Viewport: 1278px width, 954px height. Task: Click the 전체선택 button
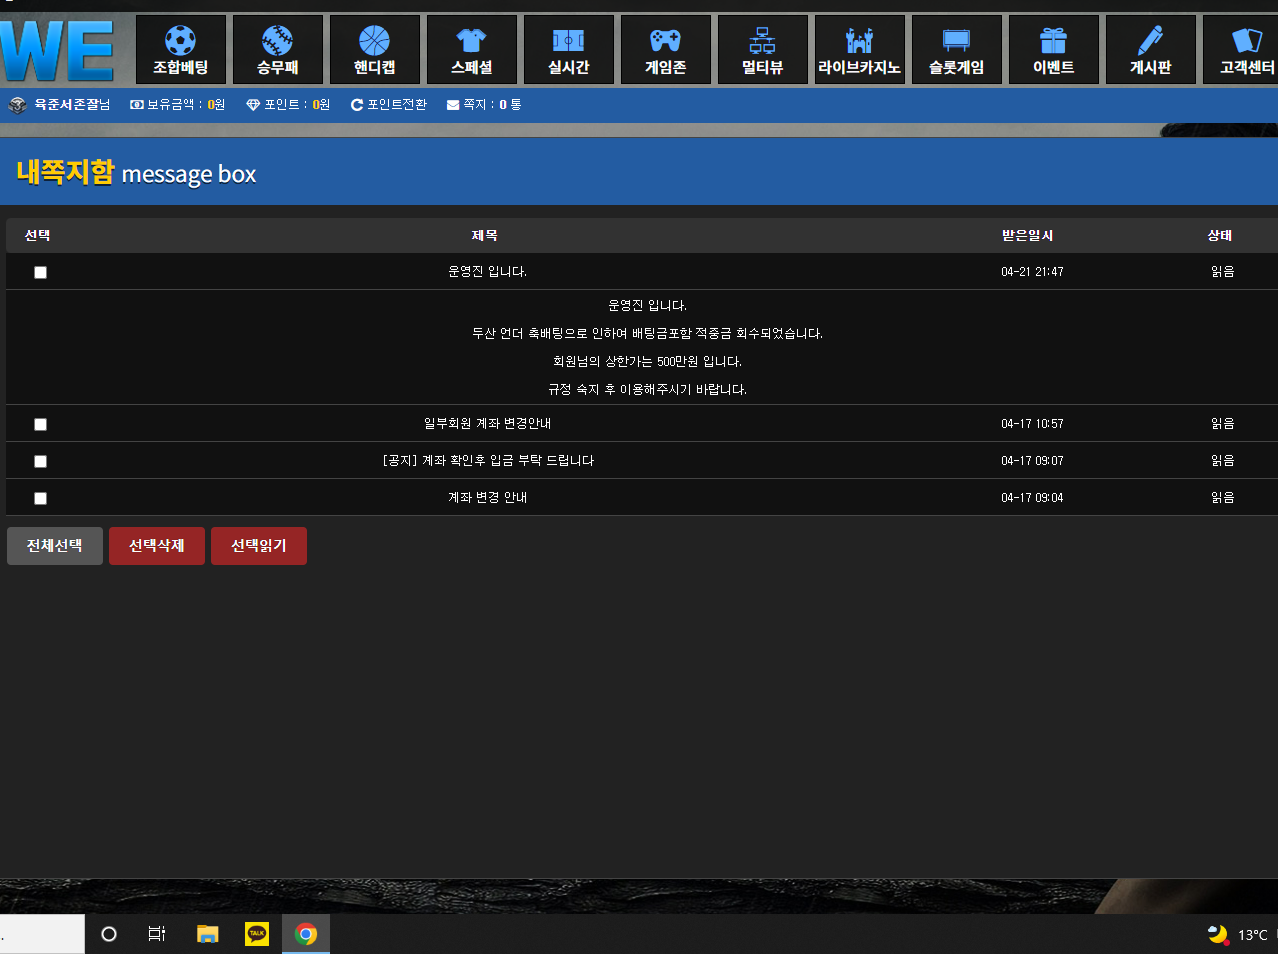coord(55,546)
